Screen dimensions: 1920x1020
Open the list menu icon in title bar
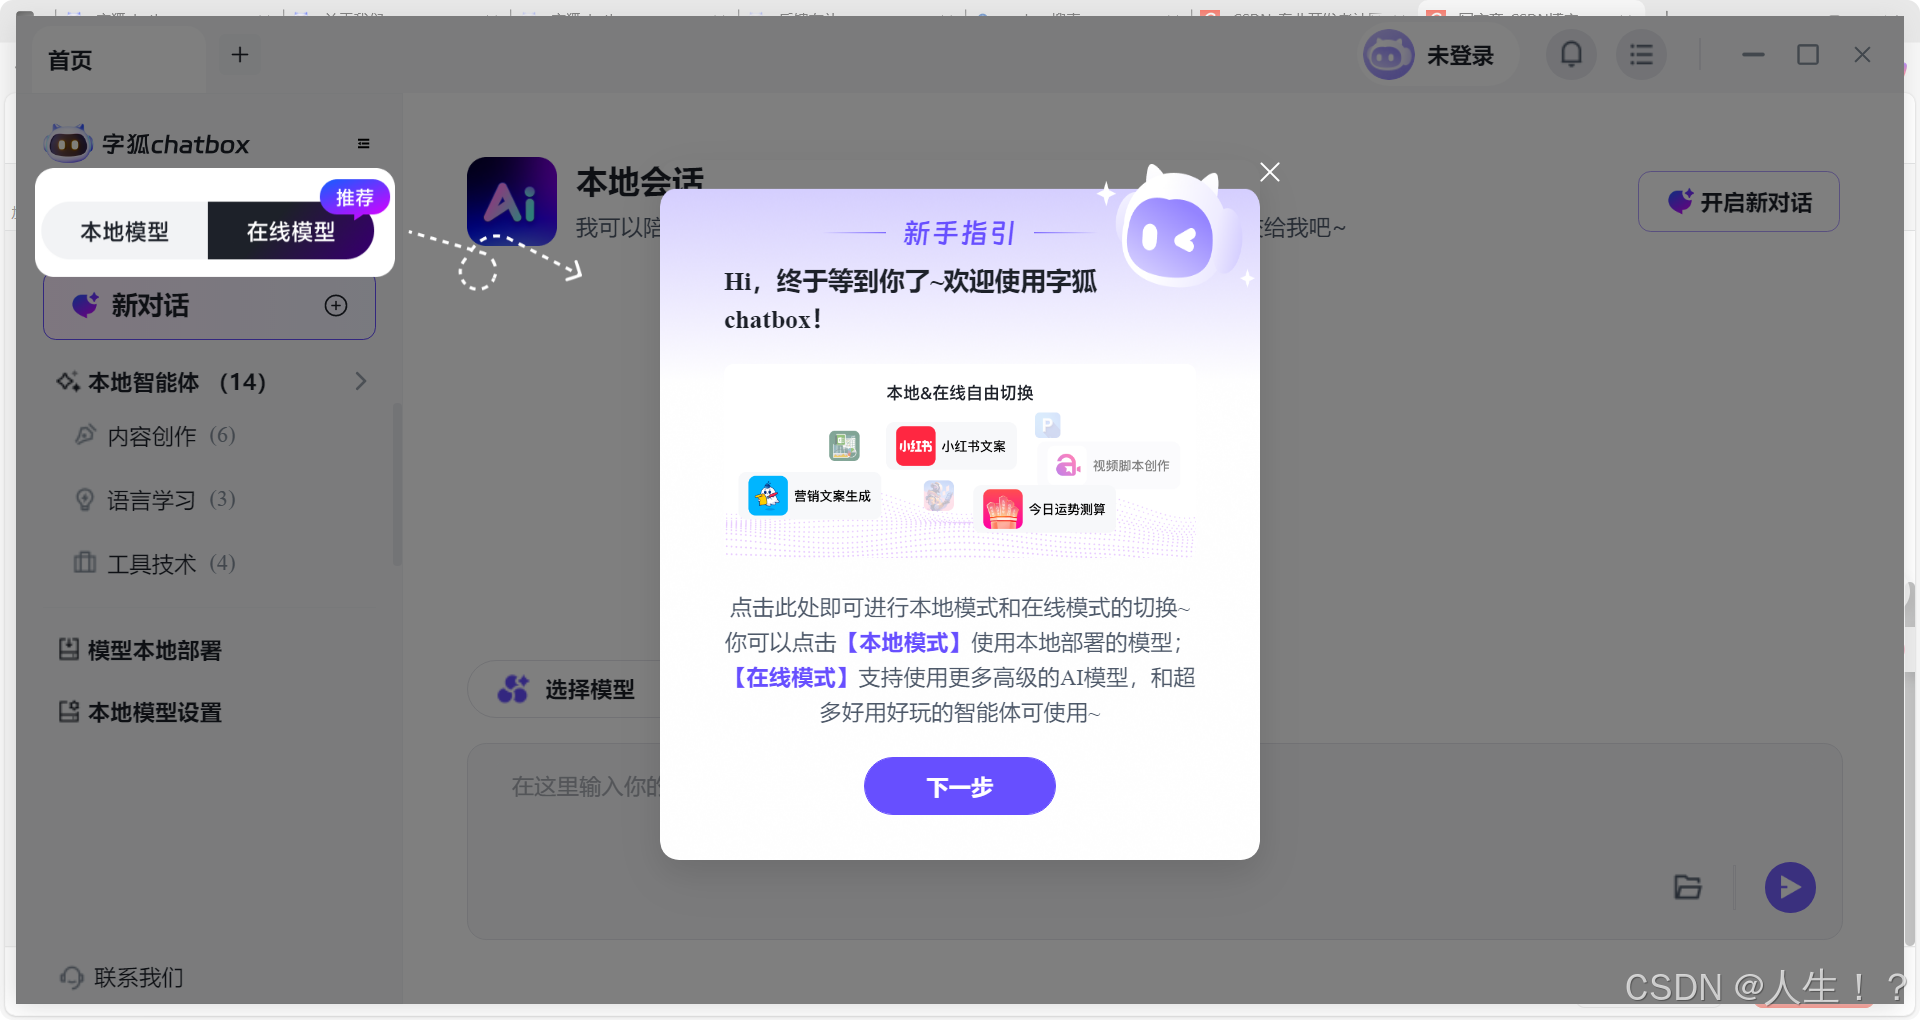pyautogui.click(x=1641, y=54)
